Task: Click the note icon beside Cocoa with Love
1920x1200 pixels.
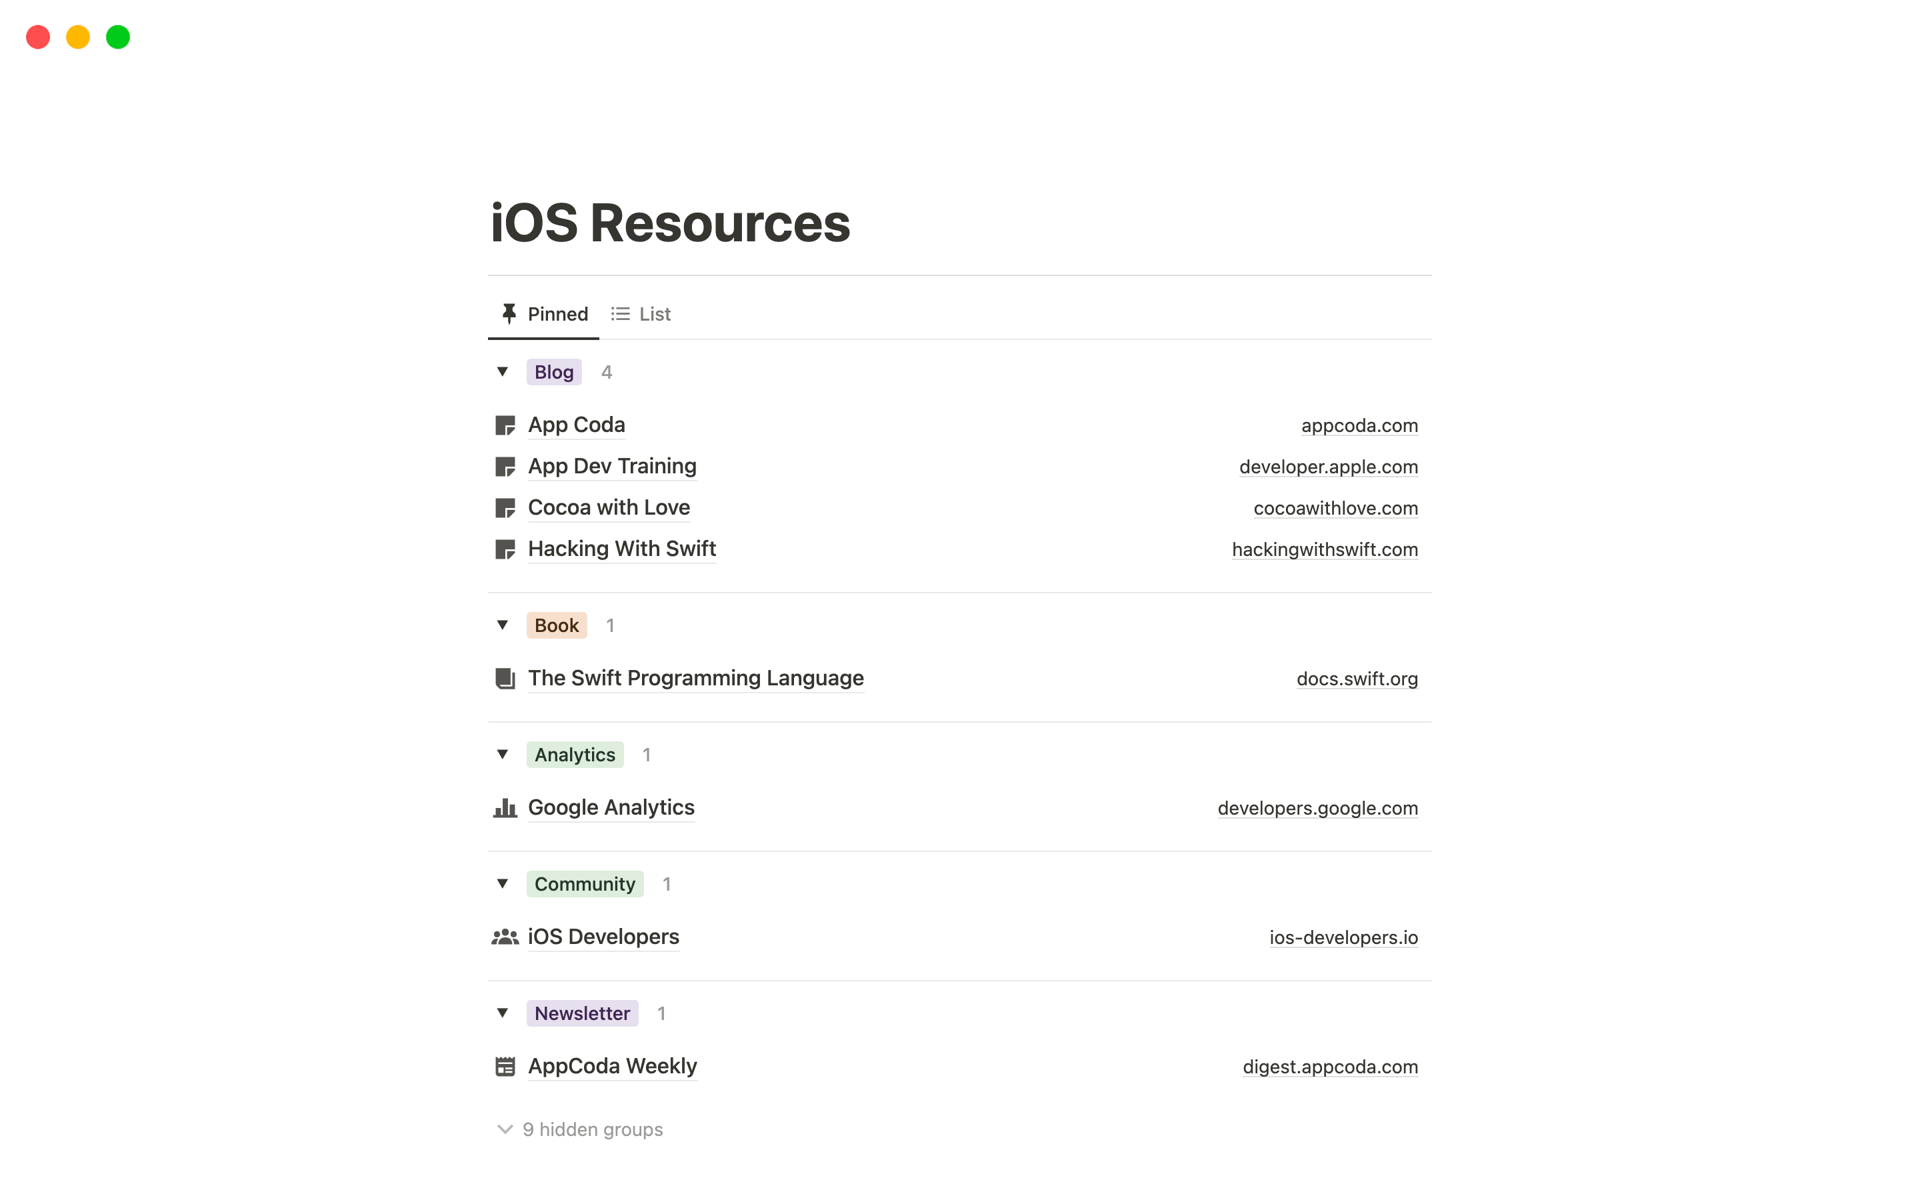Action: [505, 508]
